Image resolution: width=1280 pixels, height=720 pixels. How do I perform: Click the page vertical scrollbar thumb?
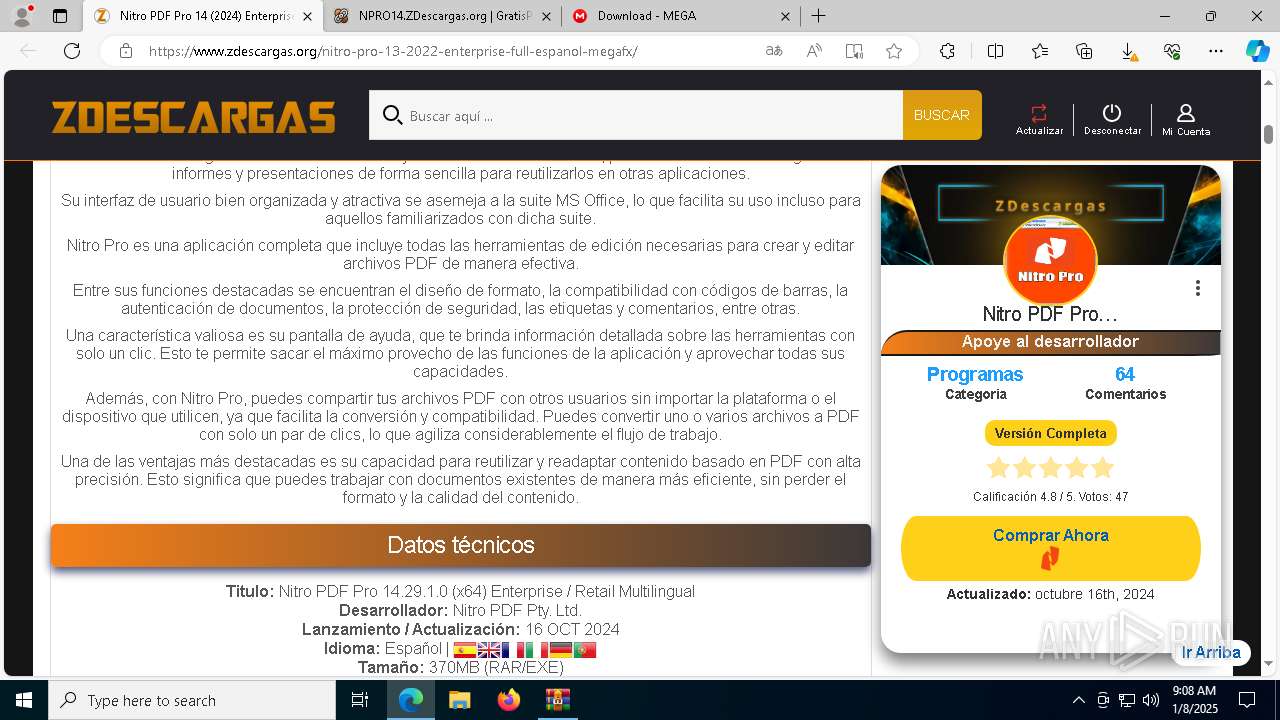pos(1268,134)
